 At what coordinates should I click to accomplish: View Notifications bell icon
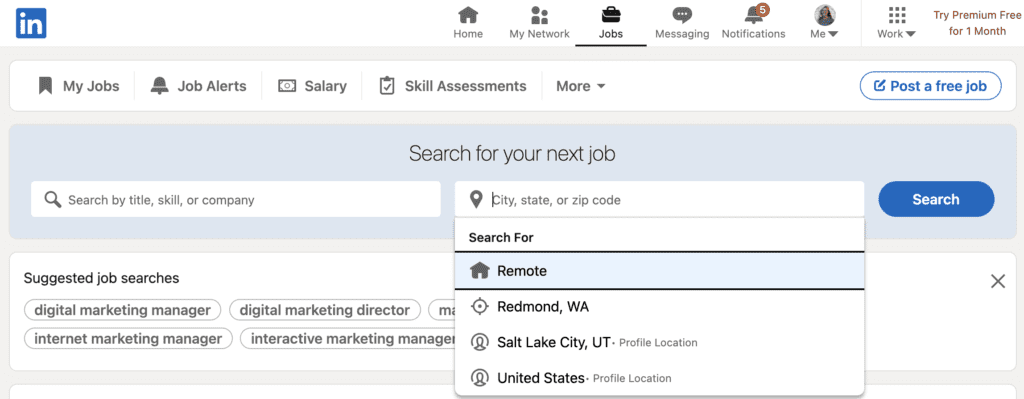point(754,15)
